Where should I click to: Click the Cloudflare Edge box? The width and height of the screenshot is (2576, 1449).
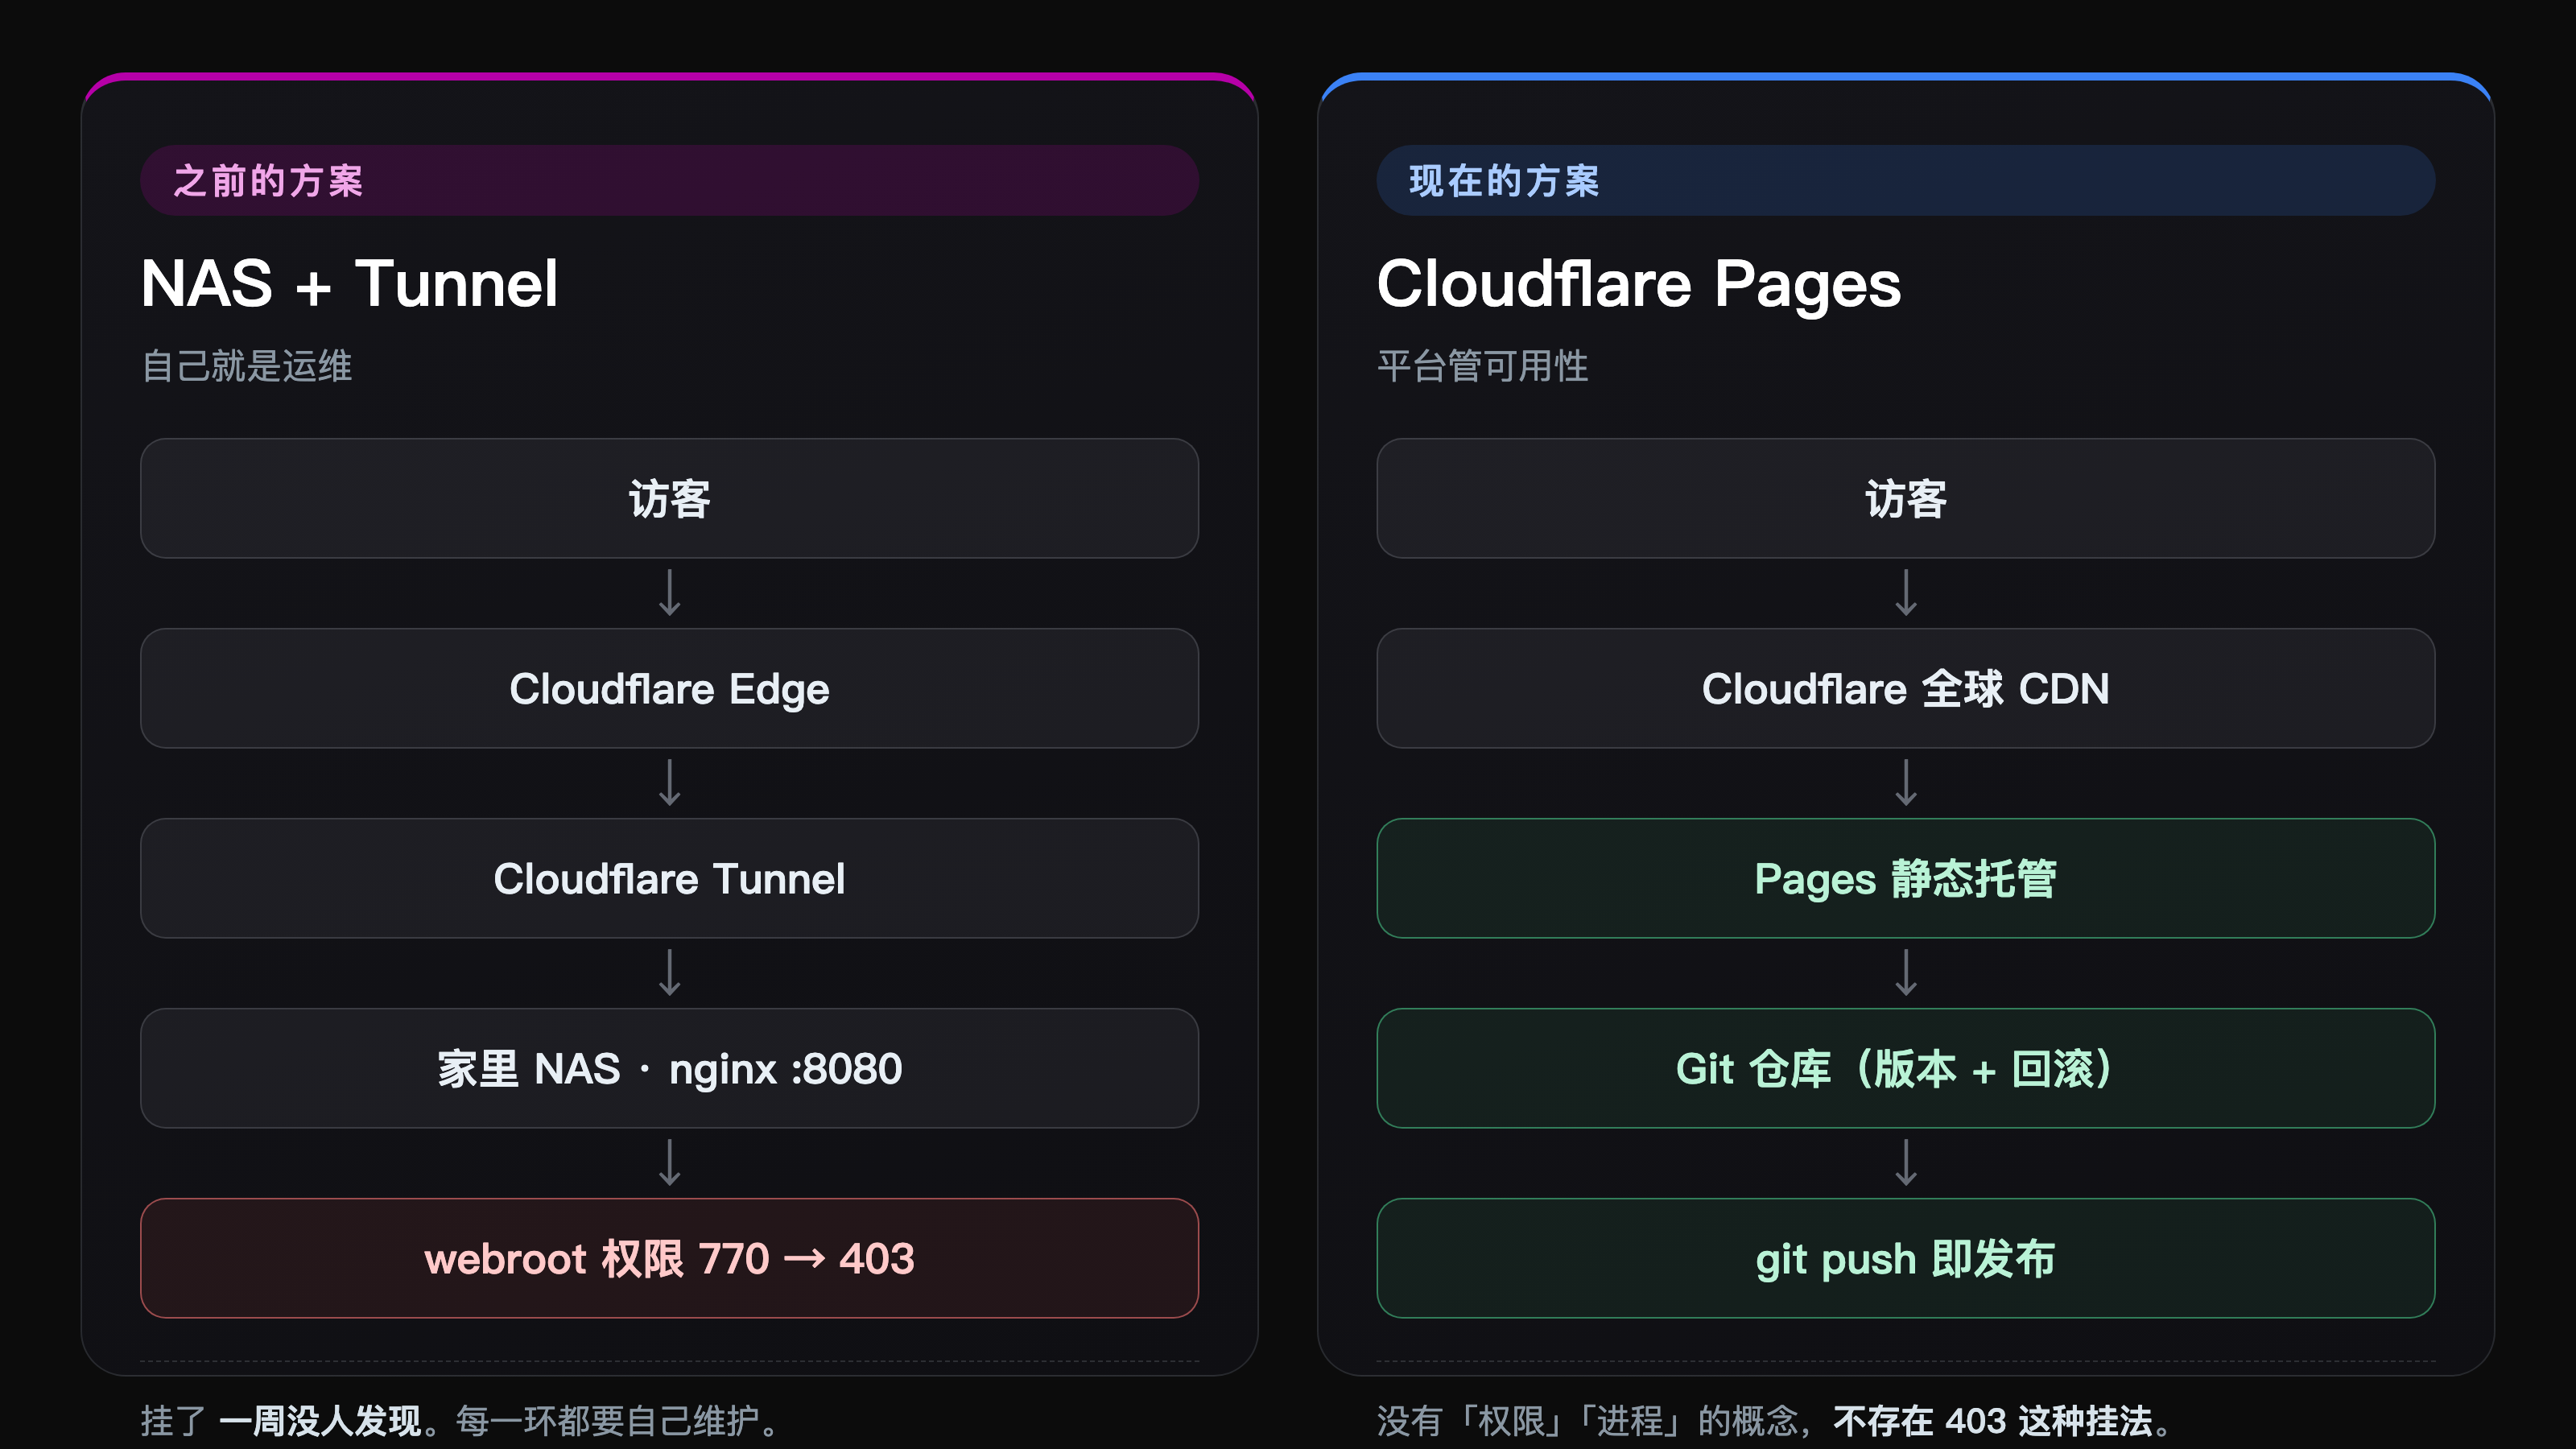click(669, 688)
